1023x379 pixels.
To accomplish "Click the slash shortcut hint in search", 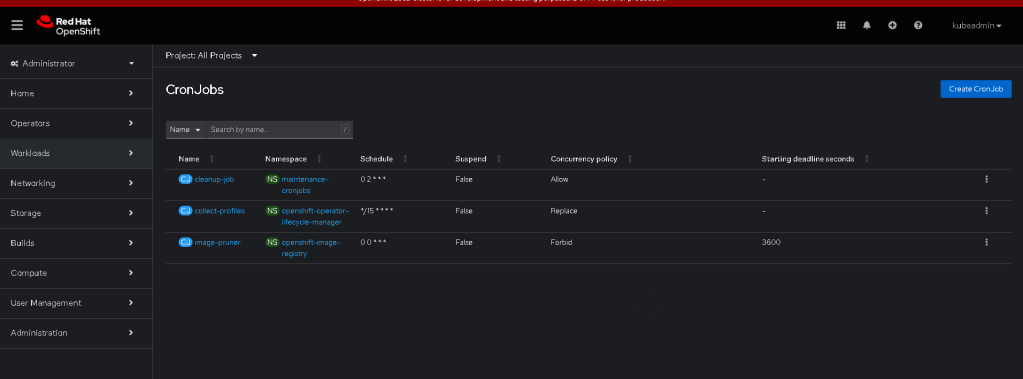I will [x=344, y=130].
